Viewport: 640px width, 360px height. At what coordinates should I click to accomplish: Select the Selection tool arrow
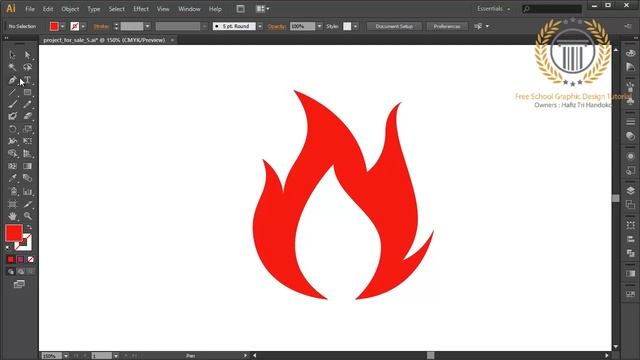12,55
